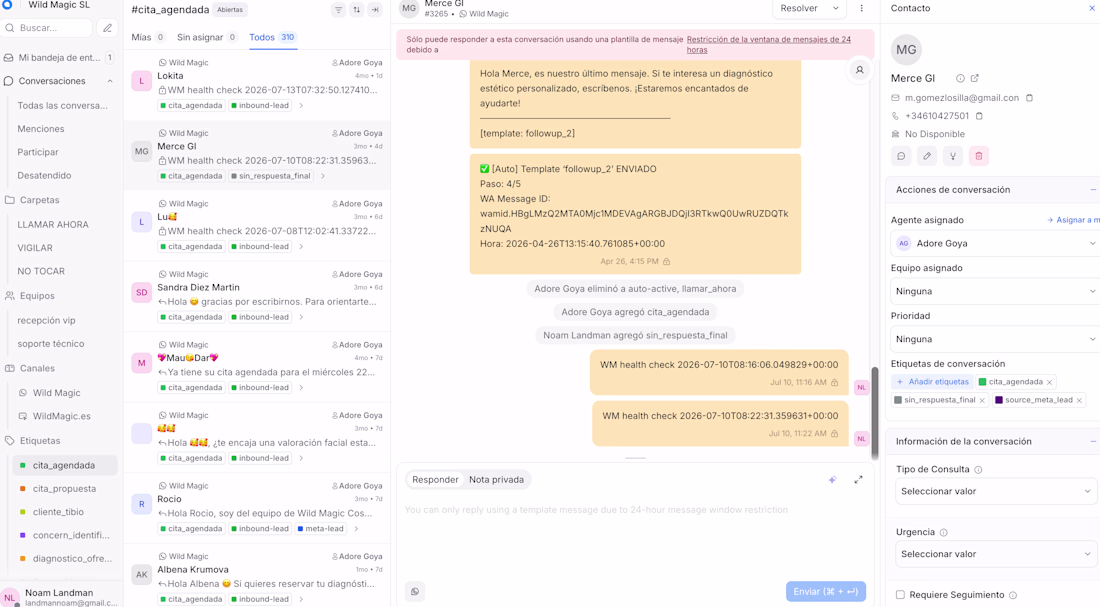Image resolution: width=1100 pixels, height=607 pixels.
Task: Open the Urgencia select dropdown
Action: [996, 554]
